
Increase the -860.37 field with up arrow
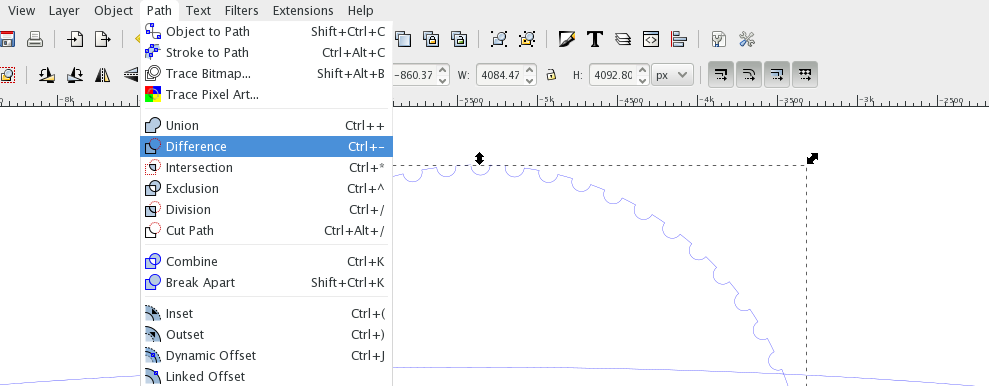[x=443, y=70]
